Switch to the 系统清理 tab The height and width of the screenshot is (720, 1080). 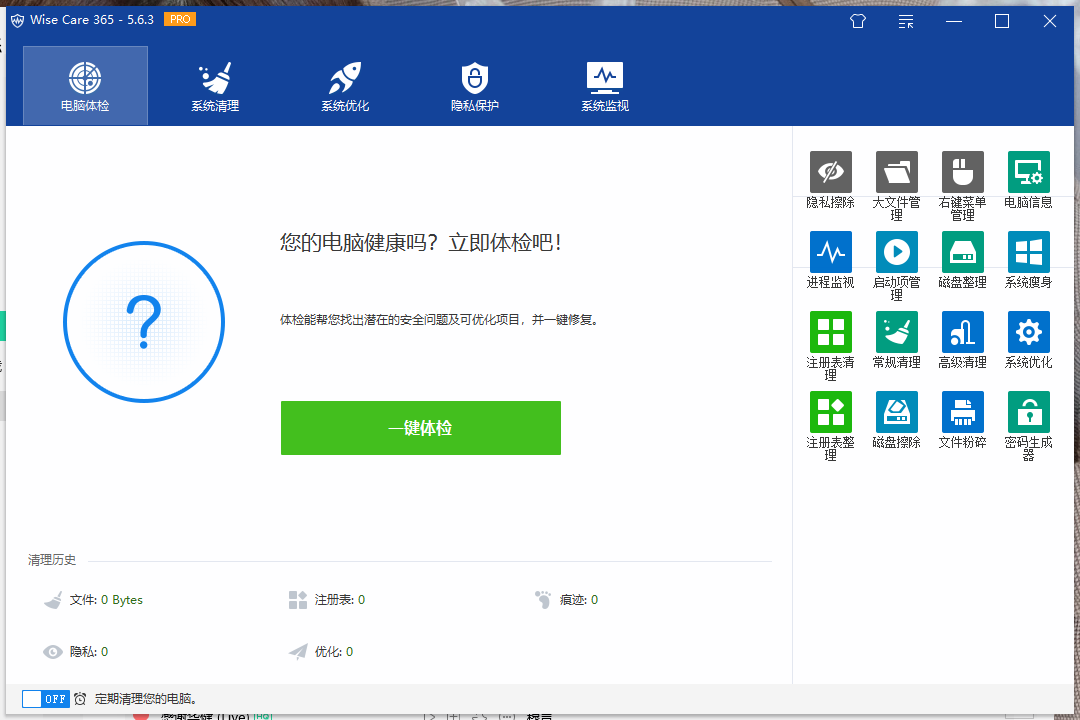pyautogui.click(x=215, y=85)
